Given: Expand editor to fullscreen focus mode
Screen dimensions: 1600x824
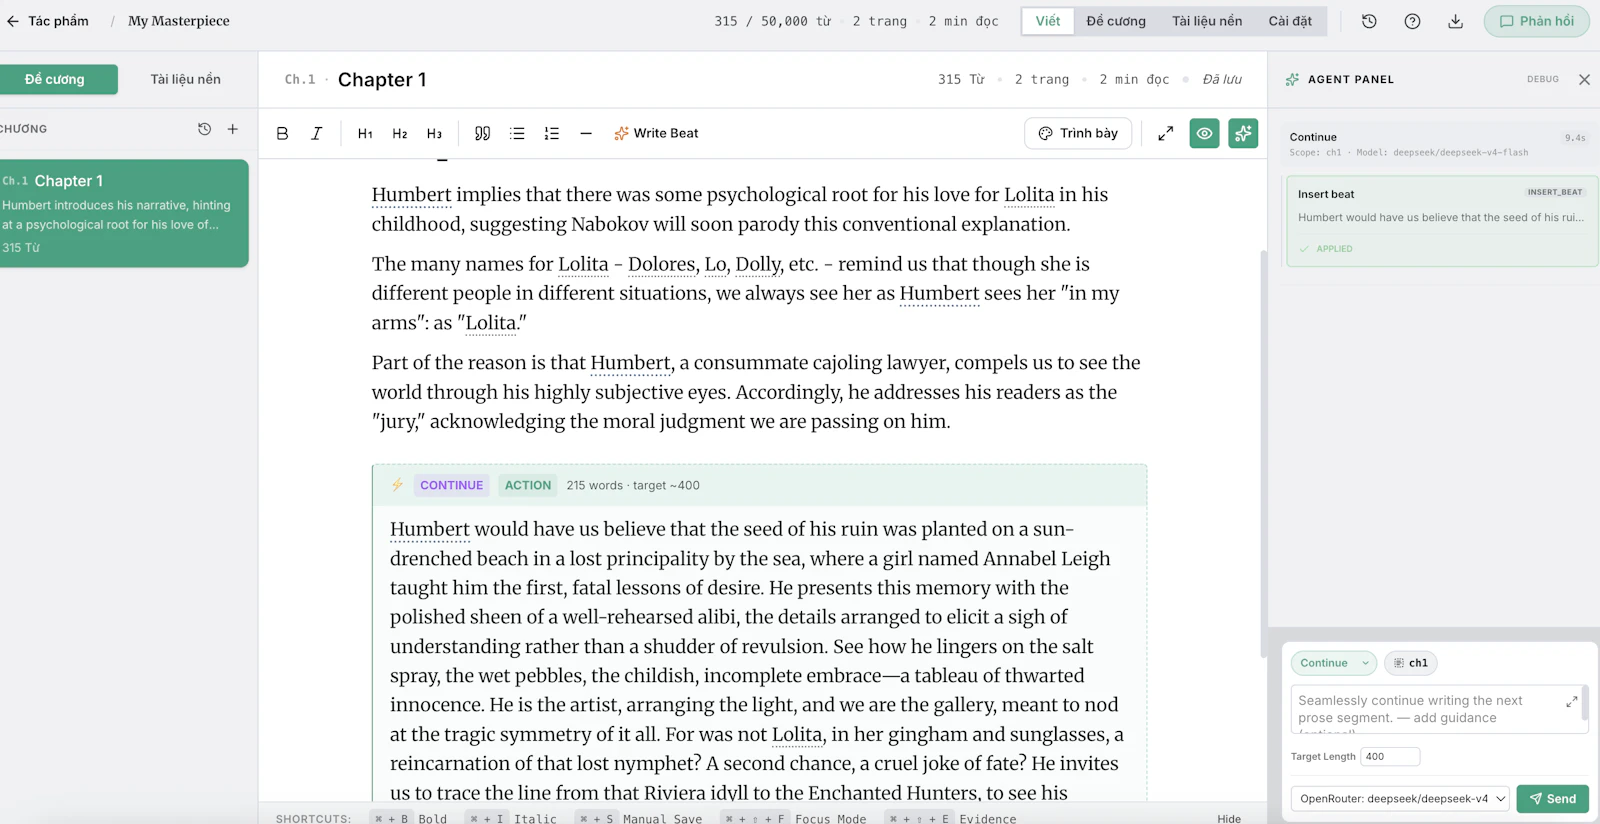Looking at the screenshot, I should click(1165, 133).
